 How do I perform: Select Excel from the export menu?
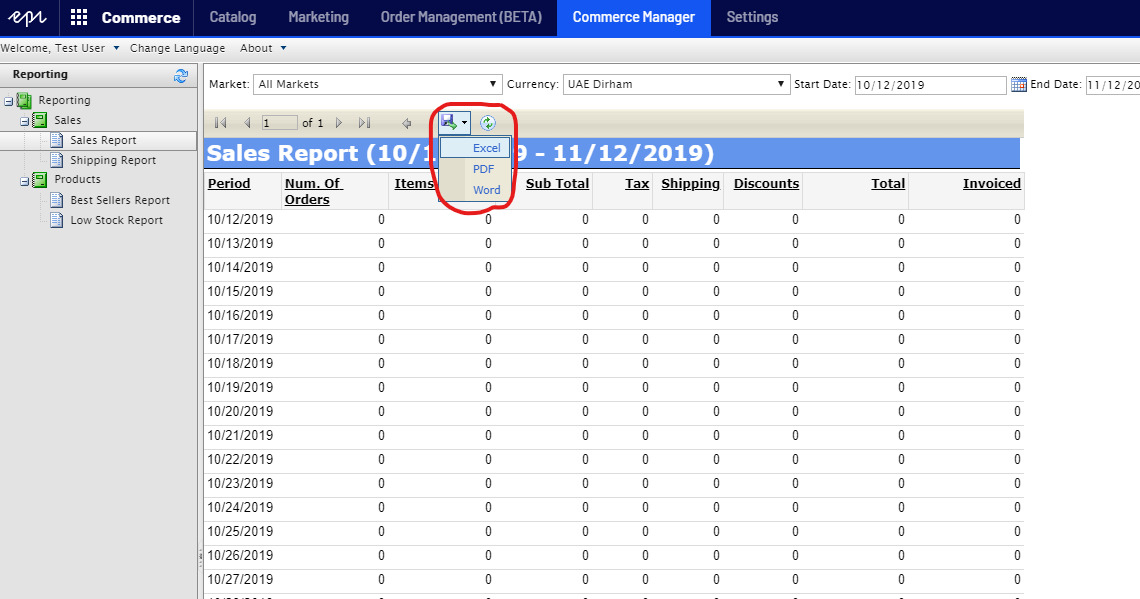(486, 148)
